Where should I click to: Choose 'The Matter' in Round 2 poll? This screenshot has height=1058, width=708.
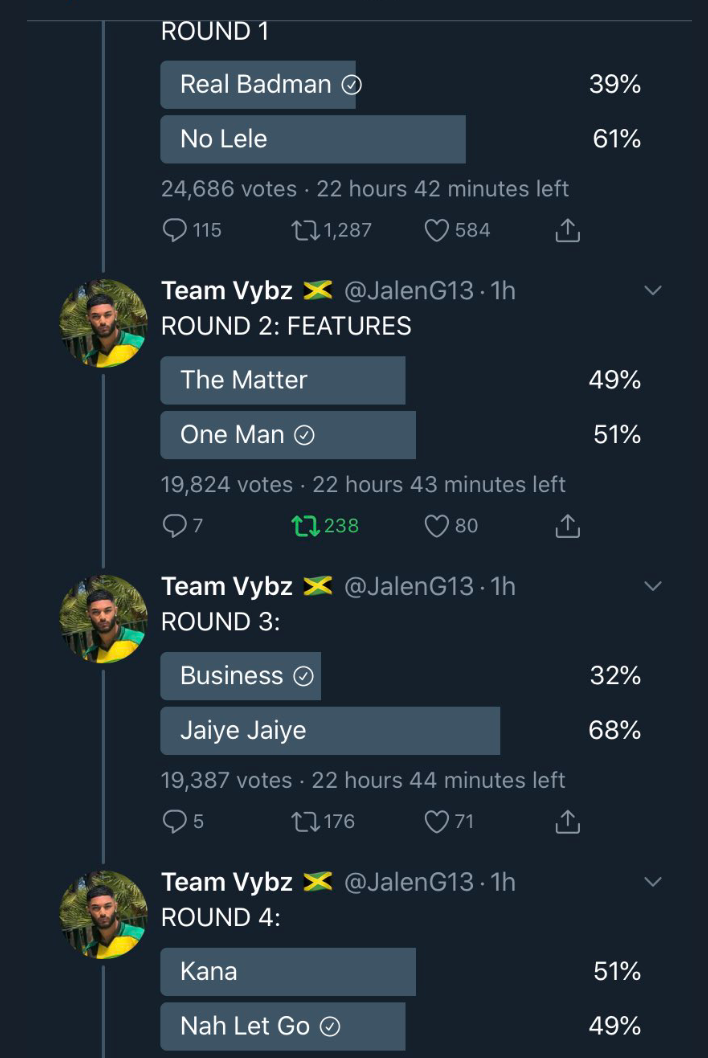(x=283, y=380)
